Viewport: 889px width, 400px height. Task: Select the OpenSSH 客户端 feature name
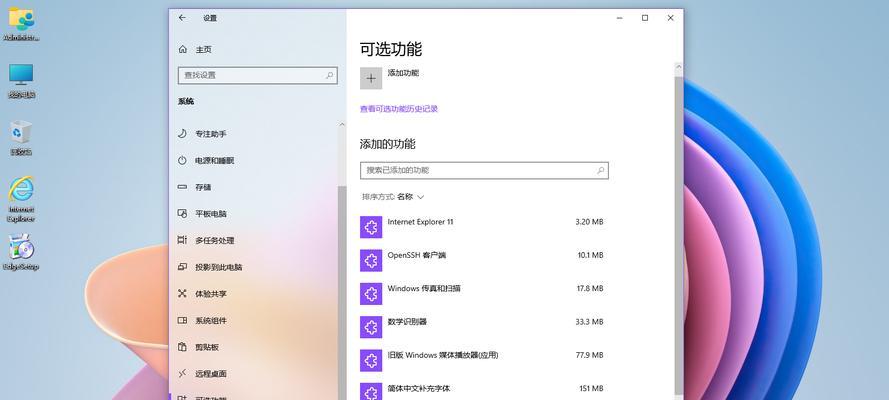coord(417,255)
